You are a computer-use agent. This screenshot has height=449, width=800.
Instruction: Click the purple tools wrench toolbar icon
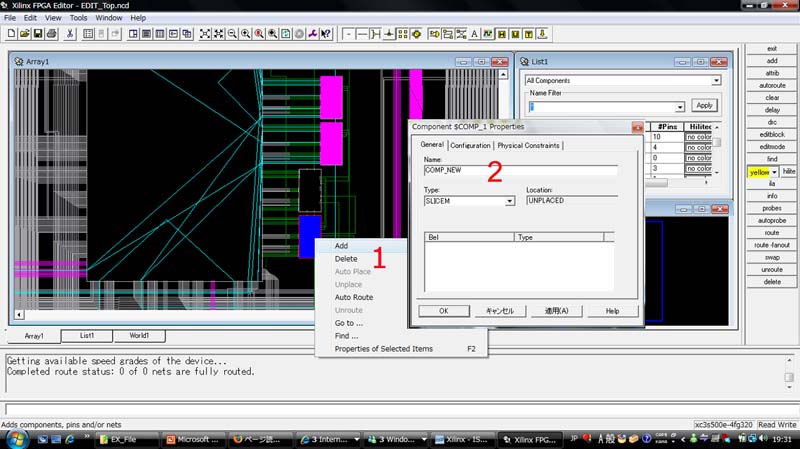(x=312, y=34)
